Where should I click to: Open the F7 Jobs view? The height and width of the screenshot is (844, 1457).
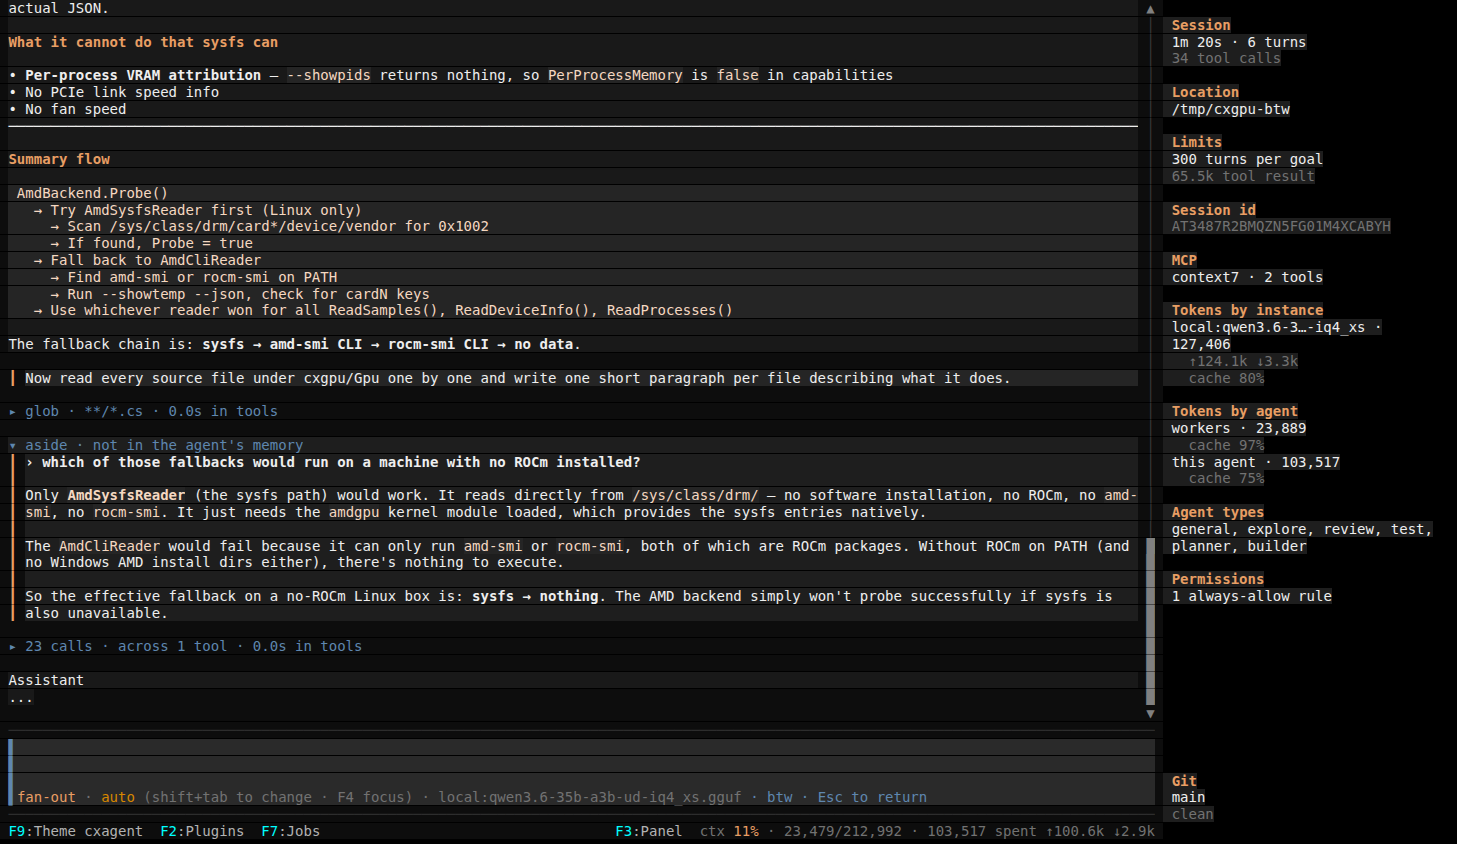(x=290, y=831)
